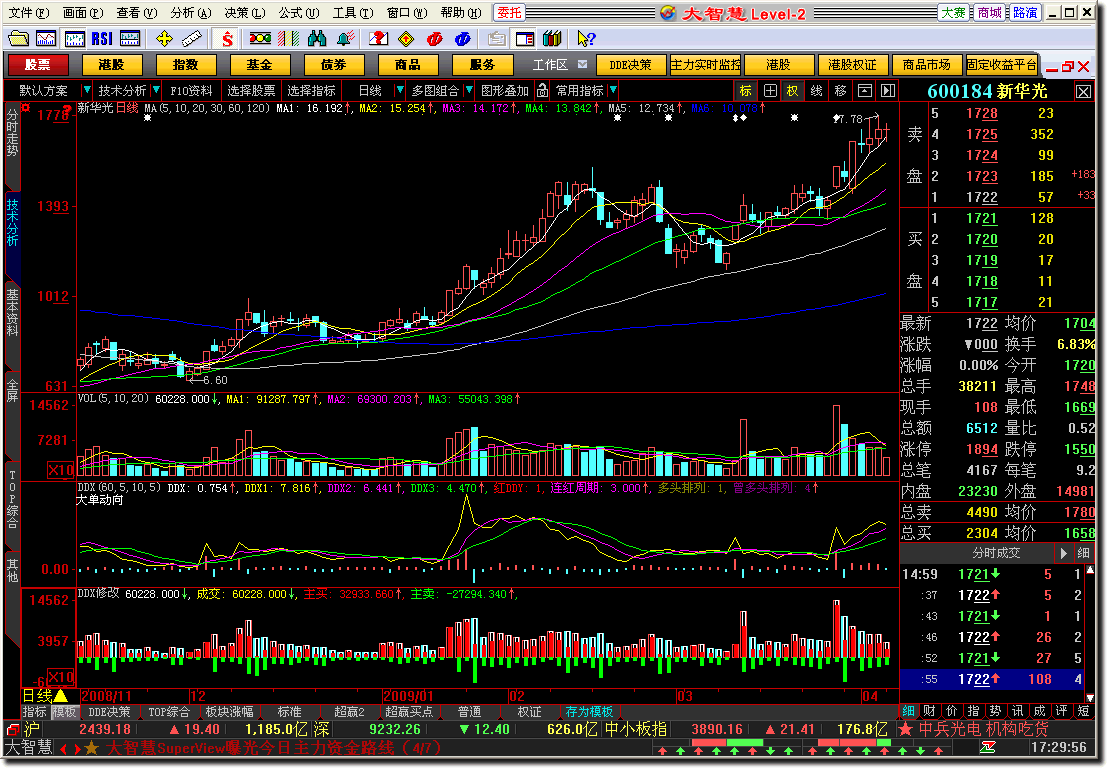
Task: Toggle the 委托 order button in title bar
Action: [x=510, y=13]
